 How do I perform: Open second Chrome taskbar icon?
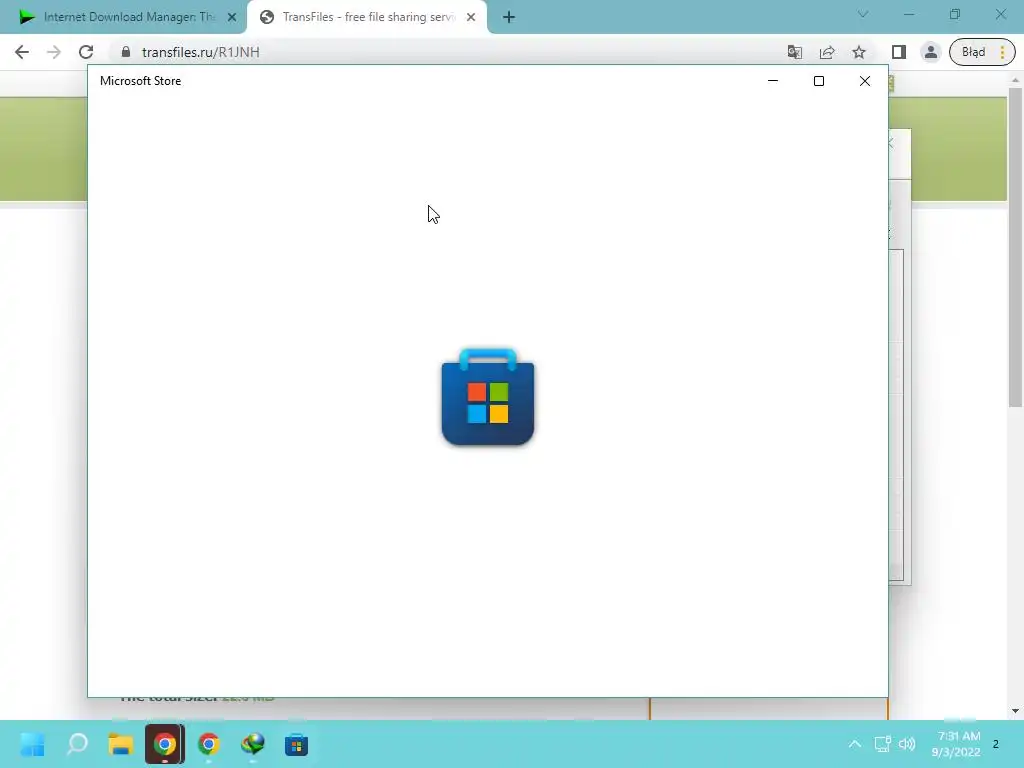(x=208, y=744)
